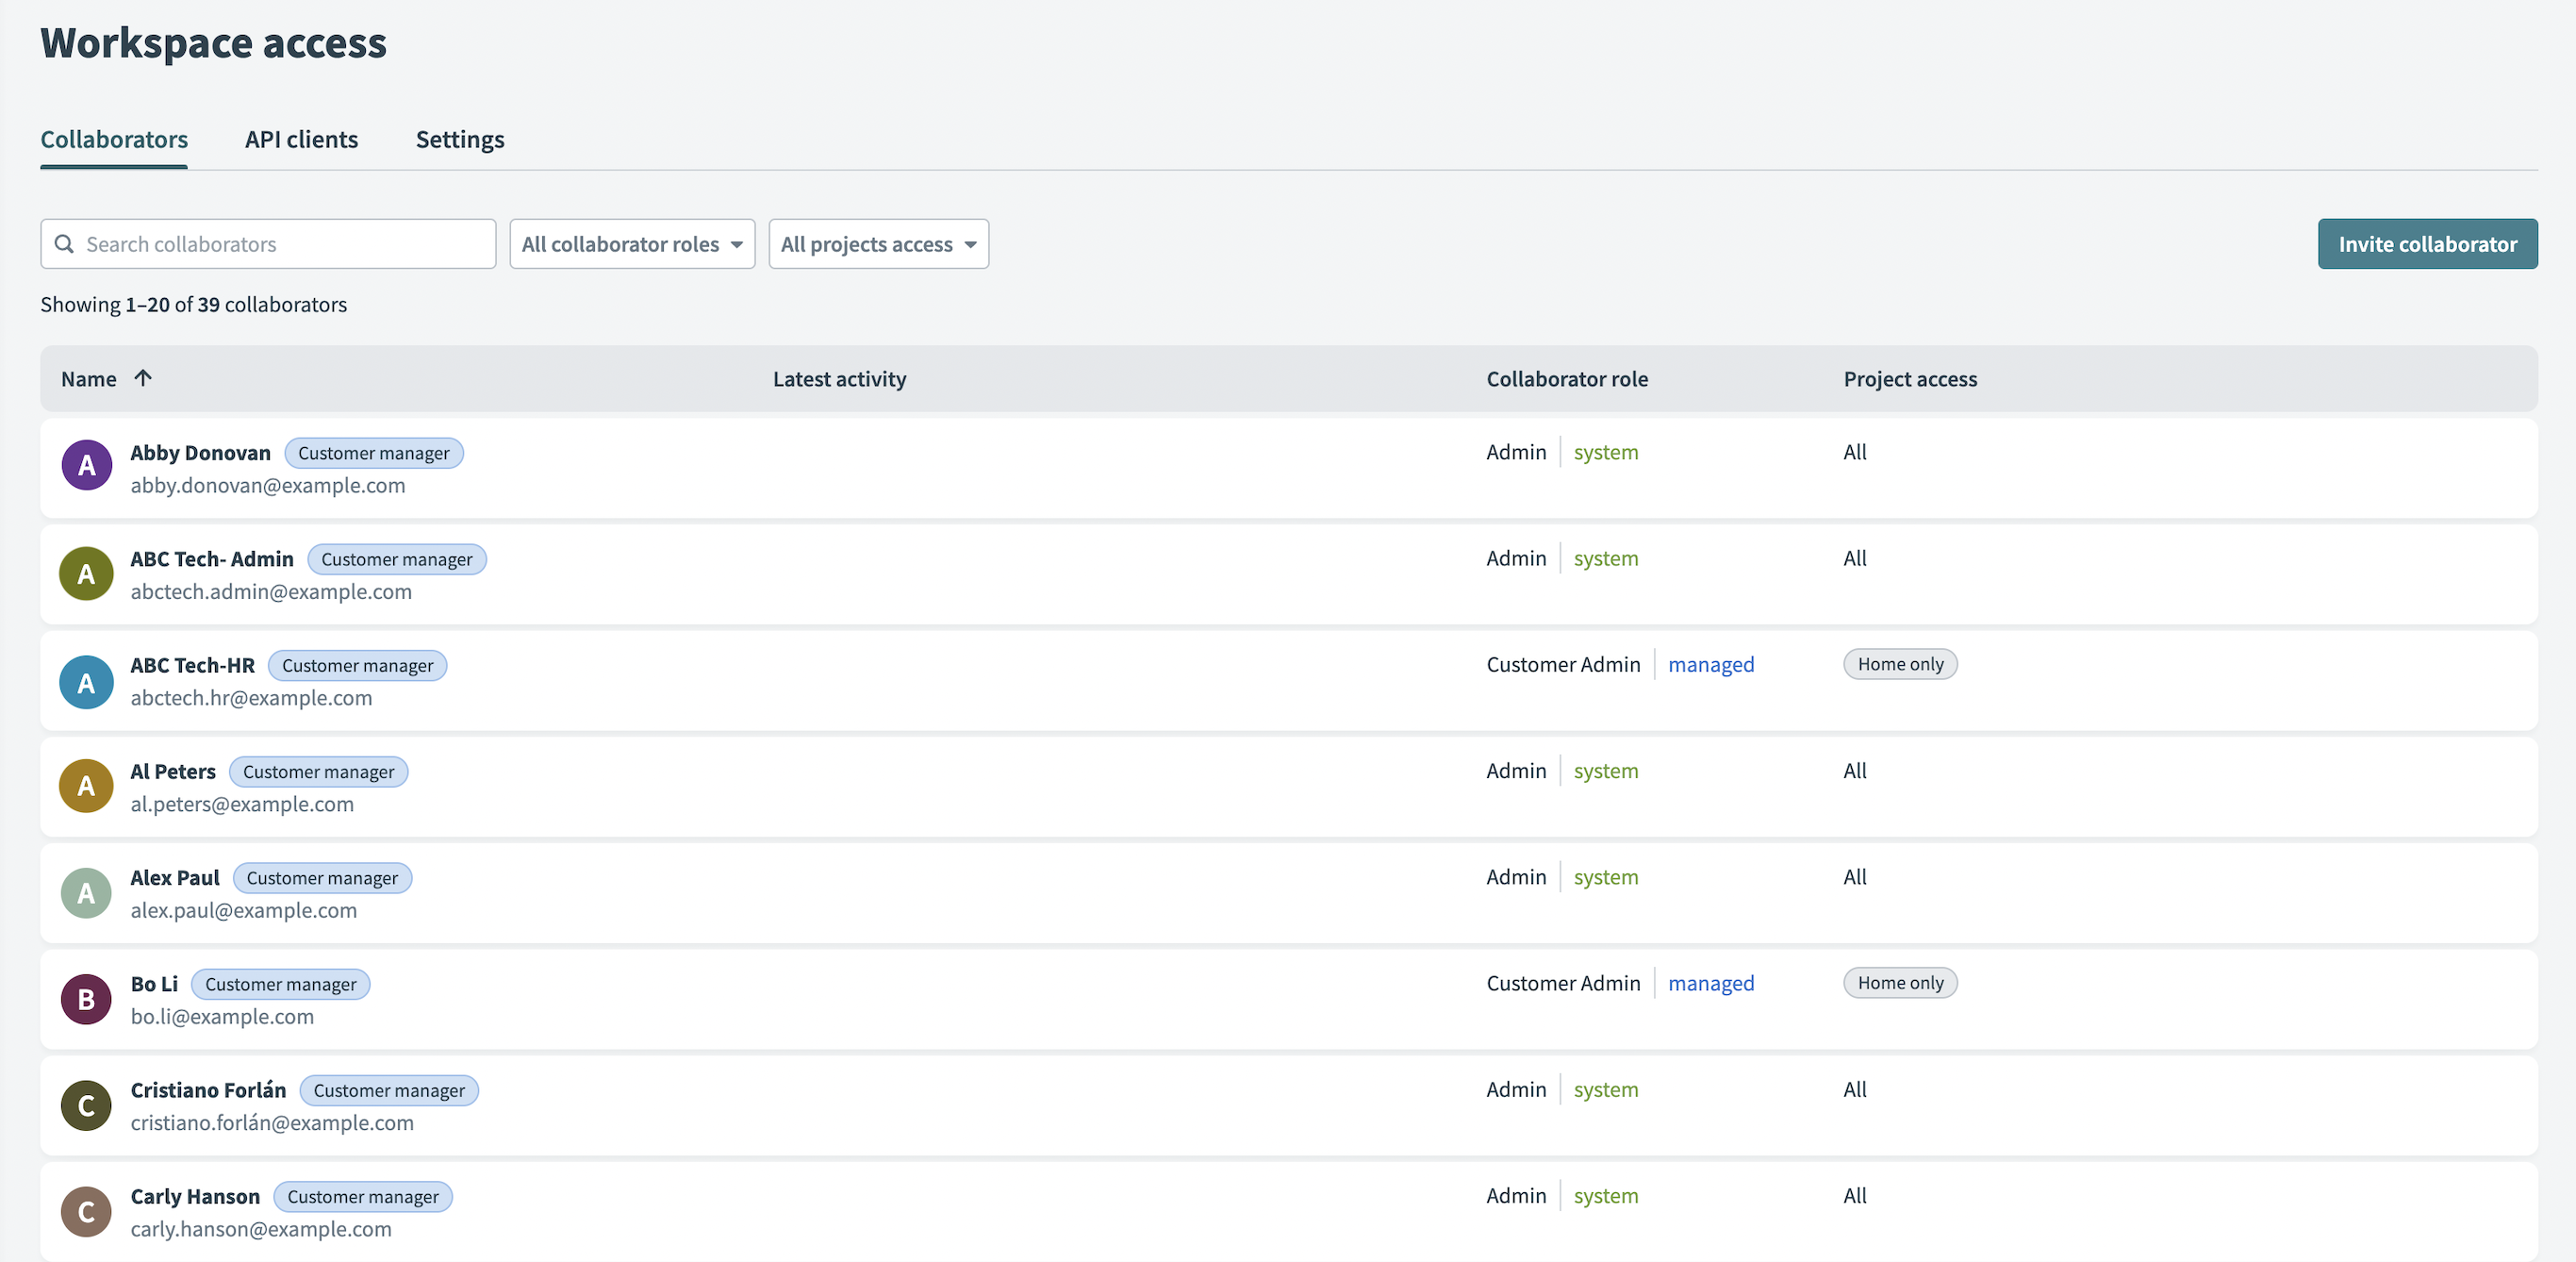Click the Name column sort arrow

click(143, 378)
